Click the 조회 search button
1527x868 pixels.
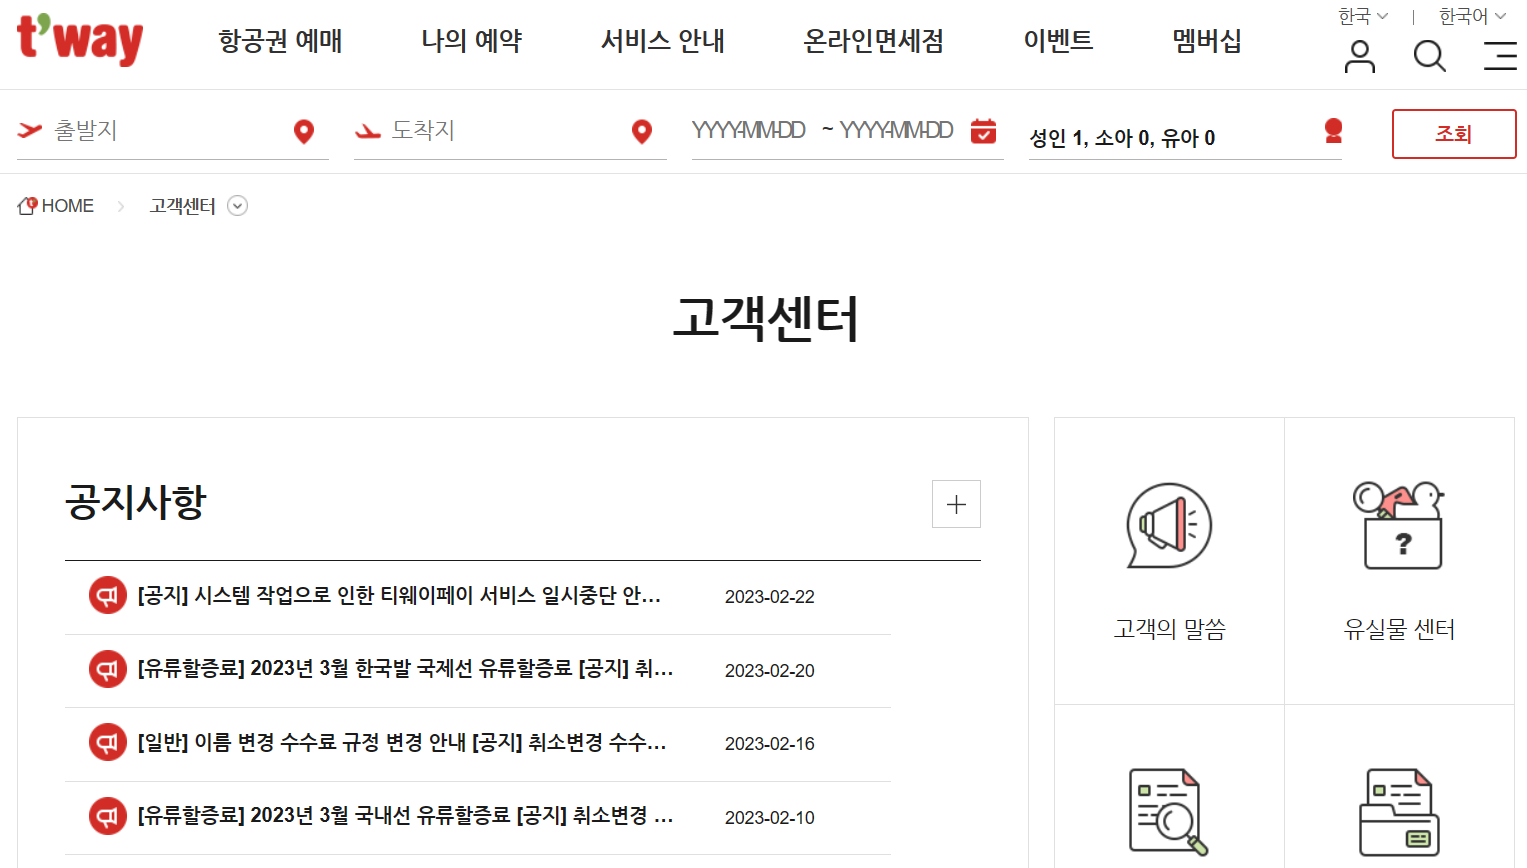[x=1453, y=133]
